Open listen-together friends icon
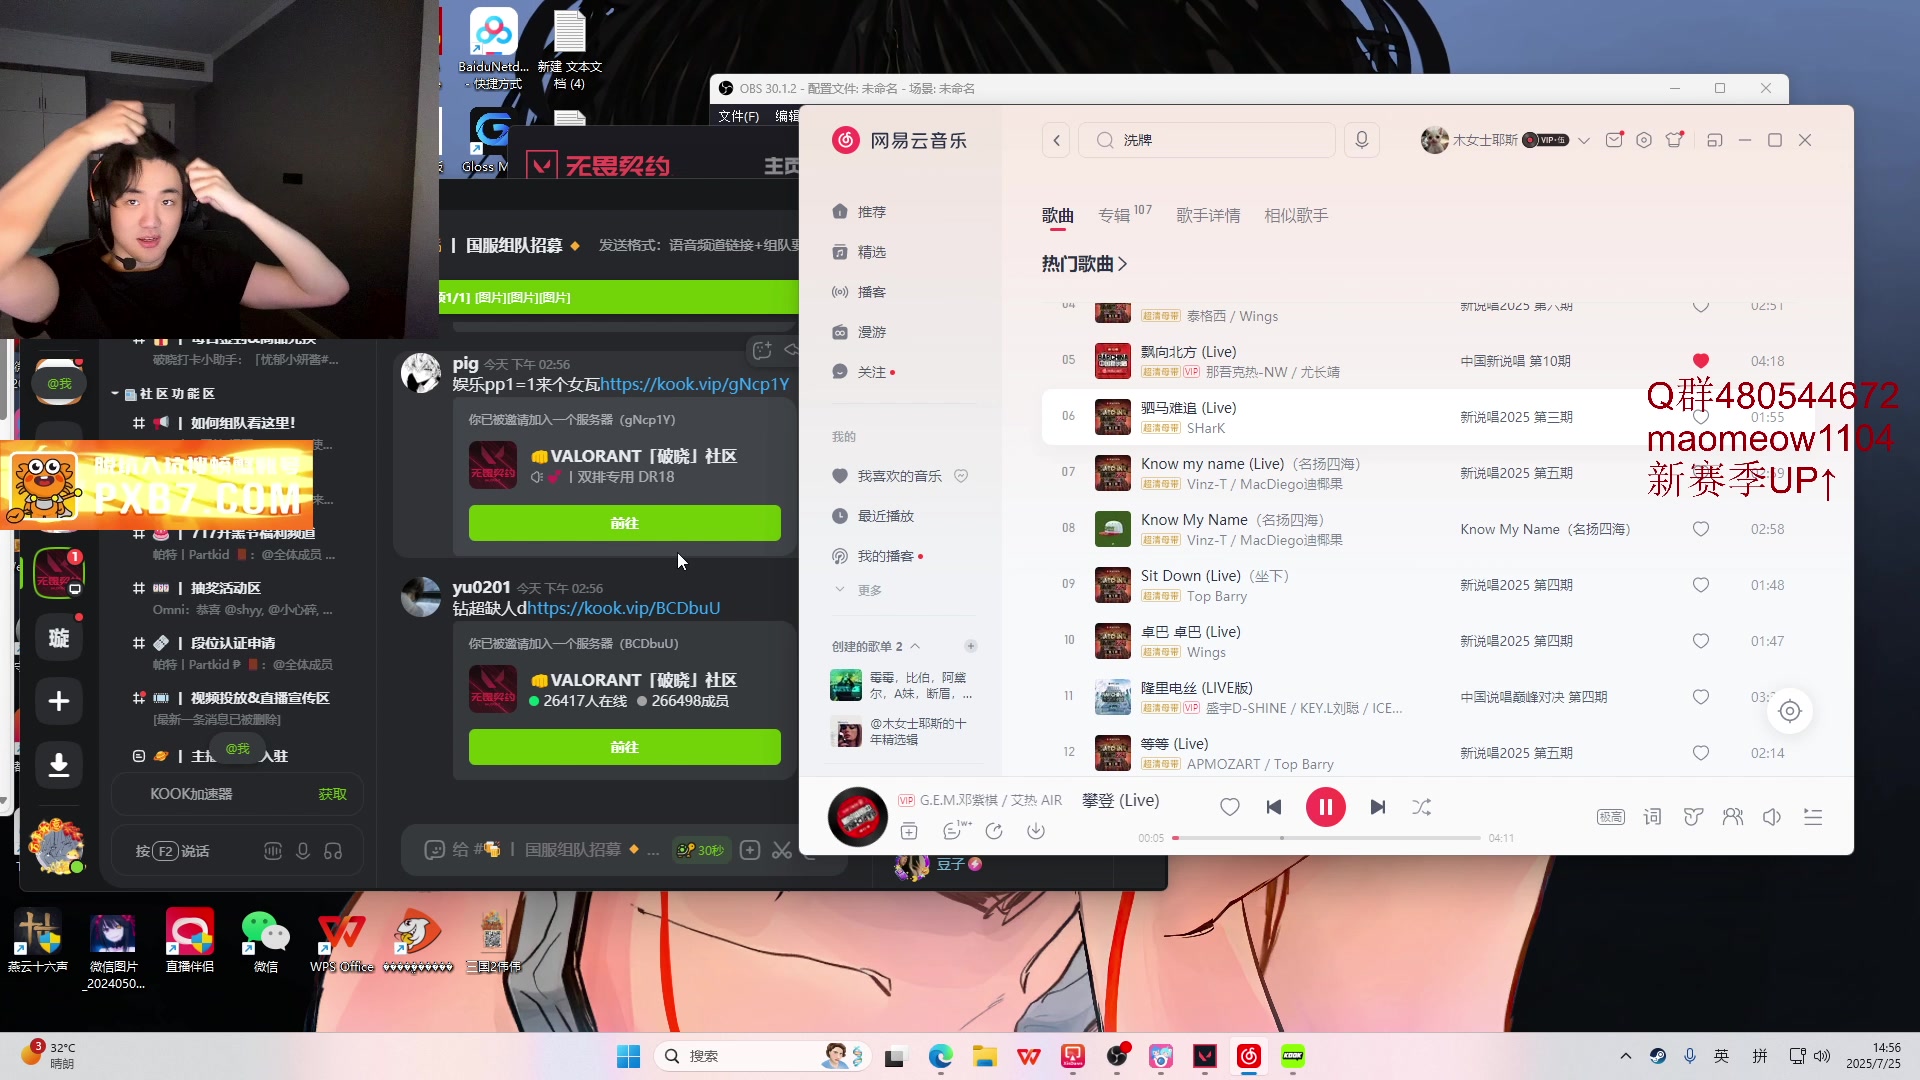 [x=1733, y=817]
